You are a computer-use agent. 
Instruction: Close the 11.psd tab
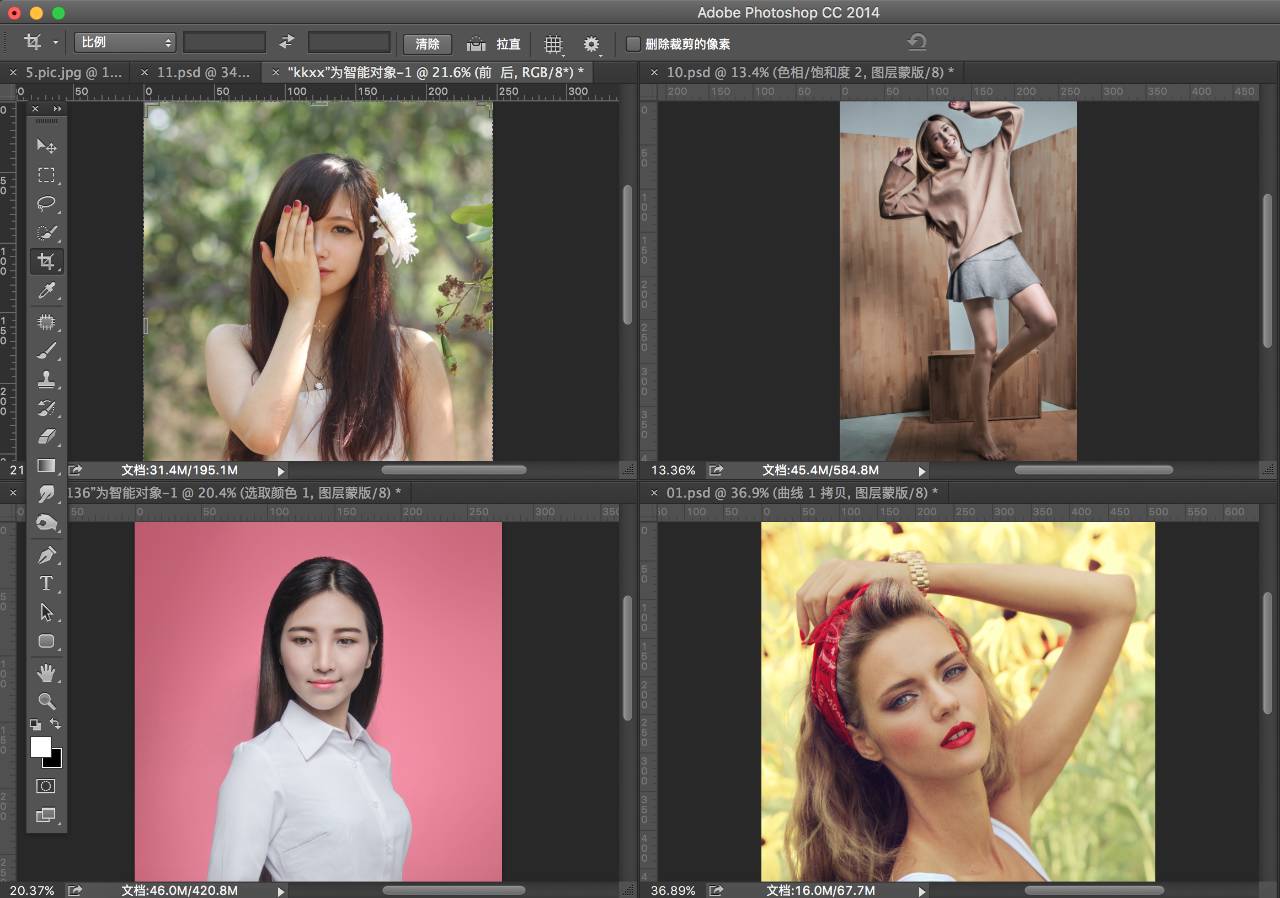[x=145, y=72]
